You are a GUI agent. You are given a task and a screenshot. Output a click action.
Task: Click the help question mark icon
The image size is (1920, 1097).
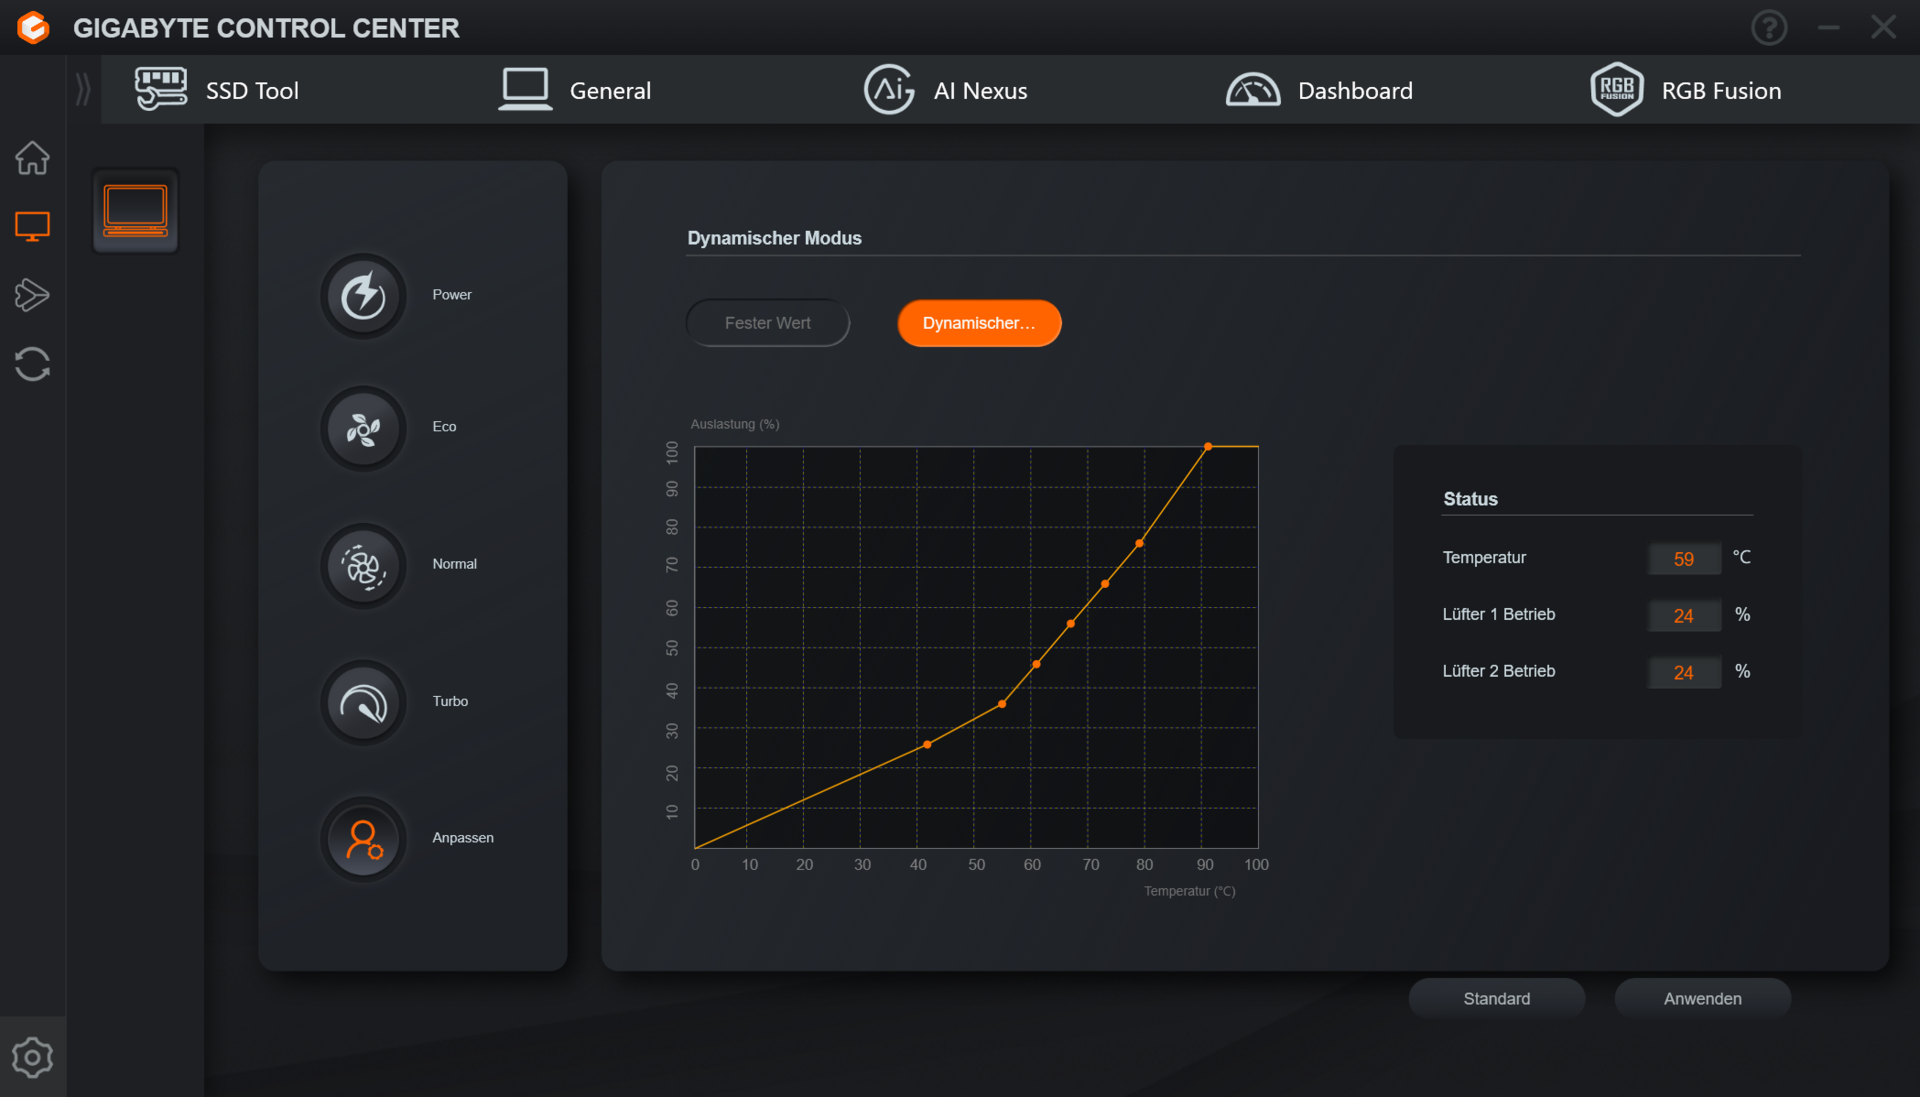tap(1769, 28)
